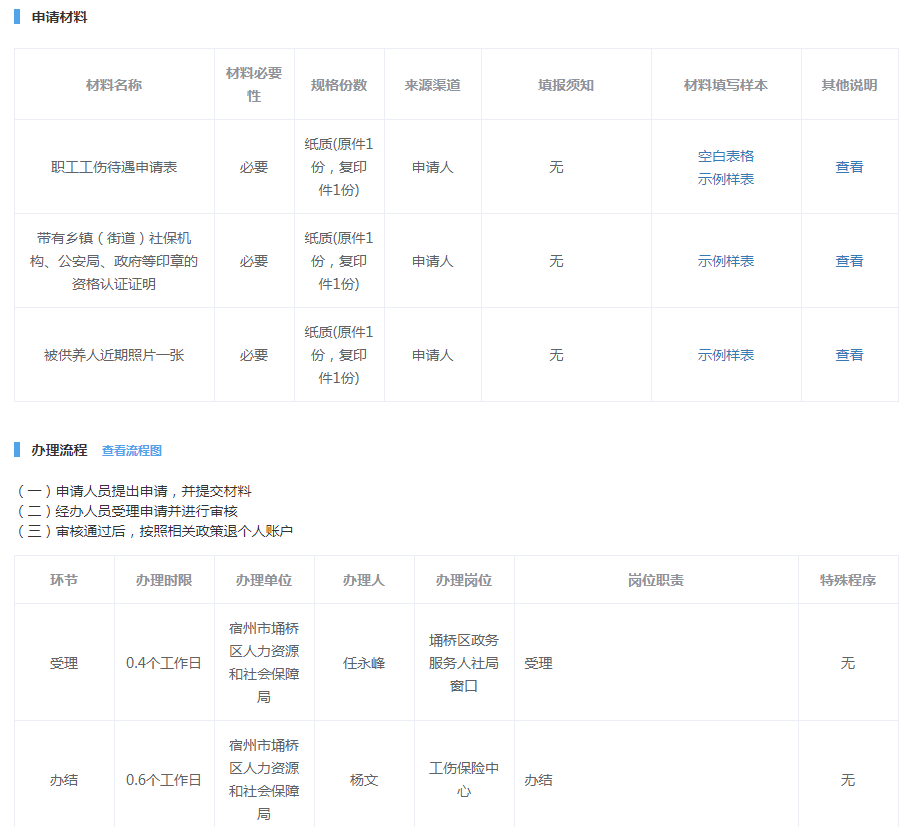Open 示例样表 for 被供养人近期照片一张
The height and width of the screenshot is (827, 906).
(x=725, y=355)
